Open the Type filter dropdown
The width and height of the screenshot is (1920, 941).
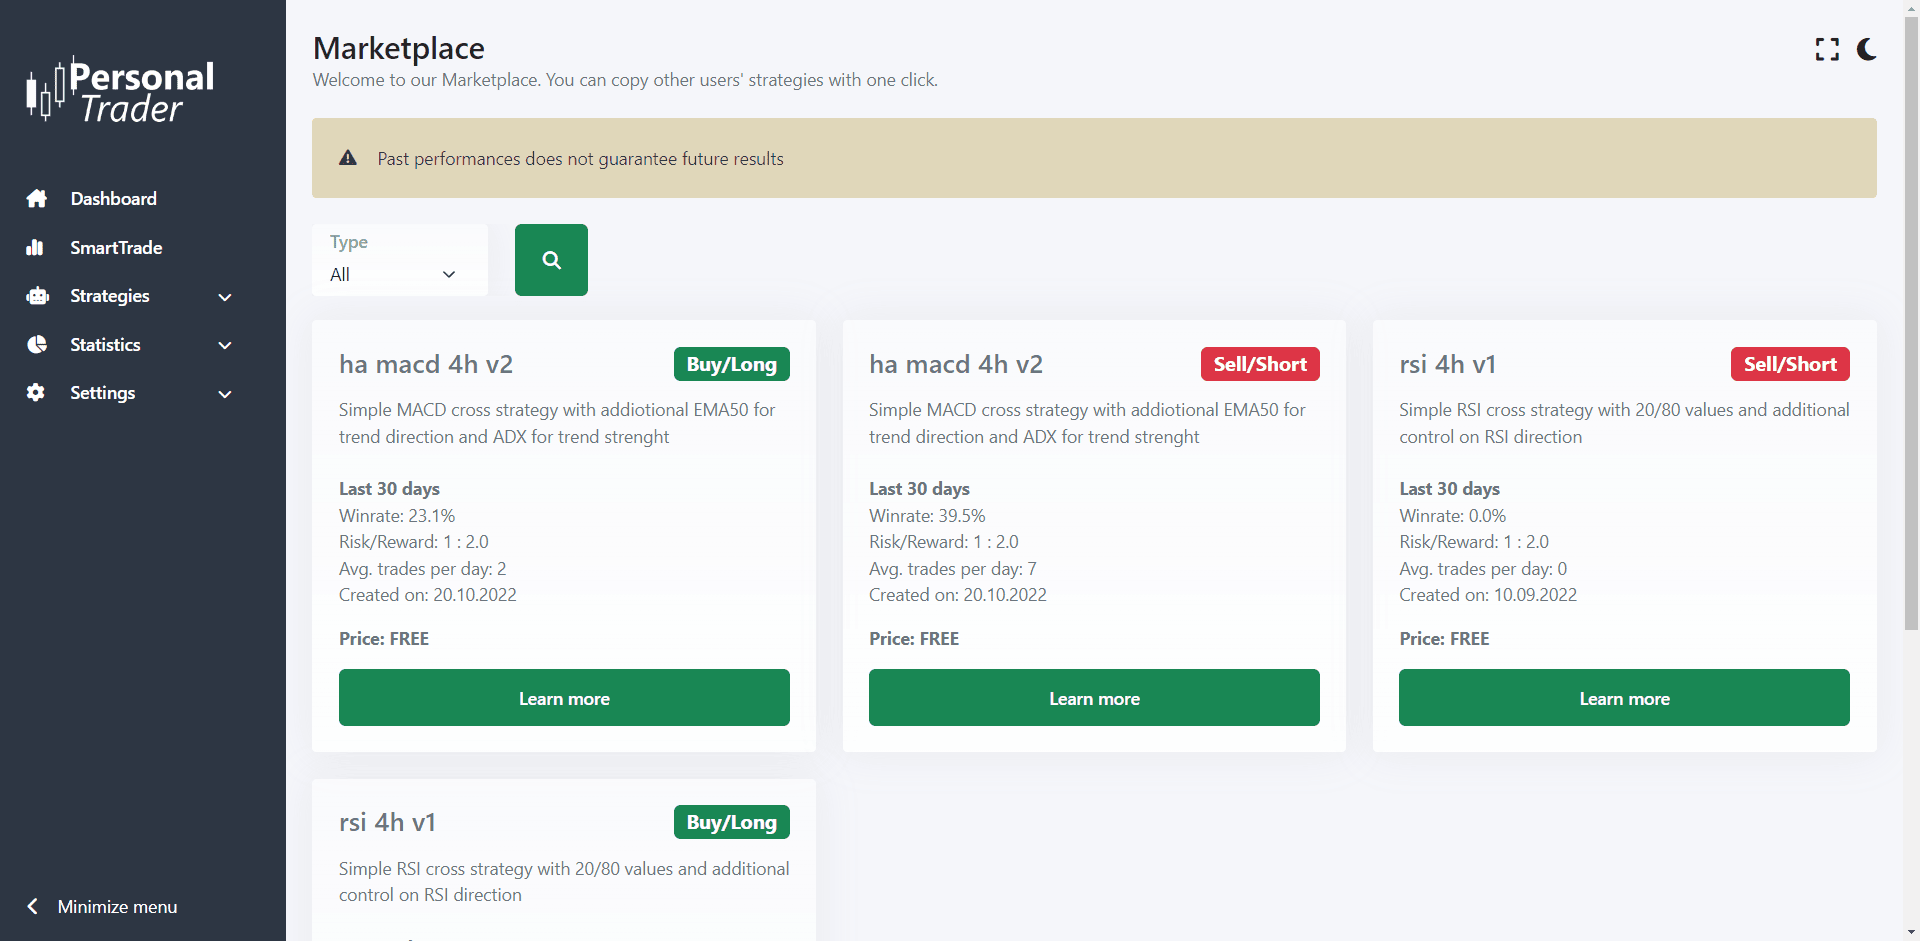point(399,274)
